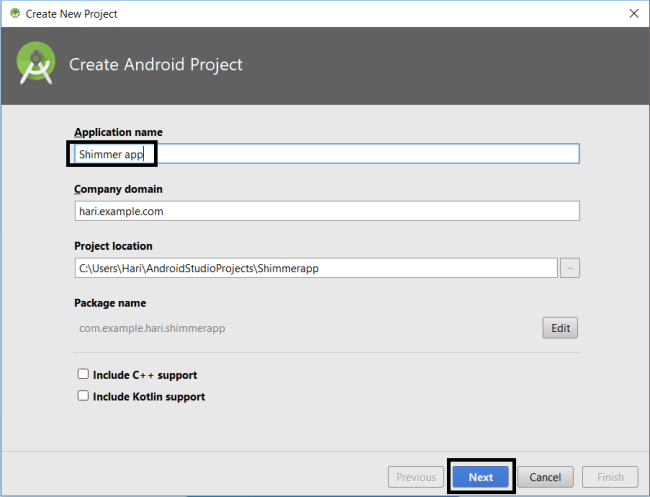Click the Create Android Project header title
Viewport: 650px width, 497px height.
coord(155,65)
